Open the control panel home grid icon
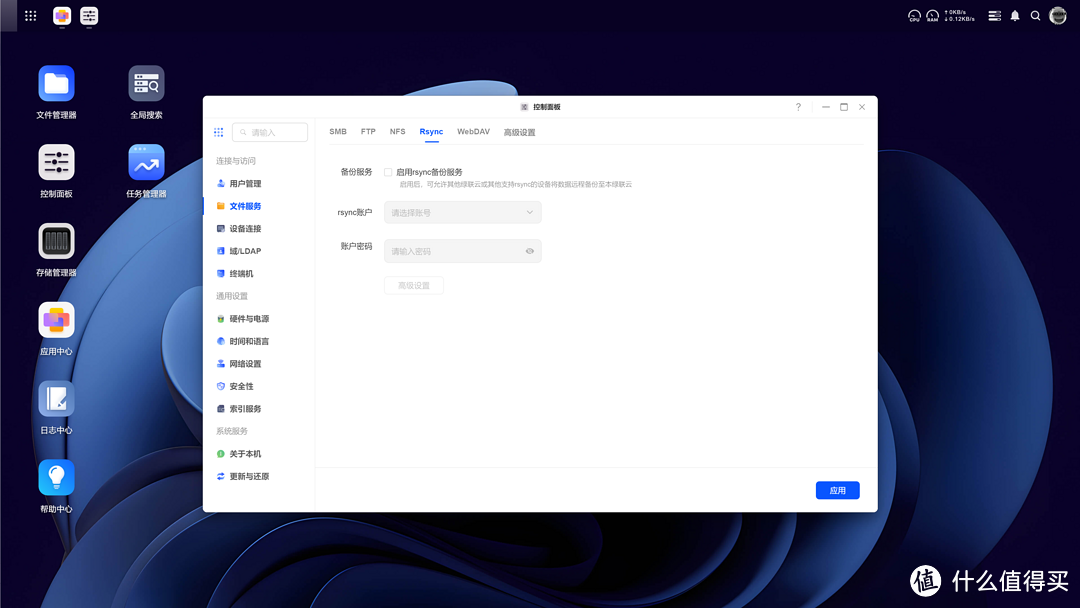The height and width of the screenshot is (608, 1080). [x=218, y=132]
